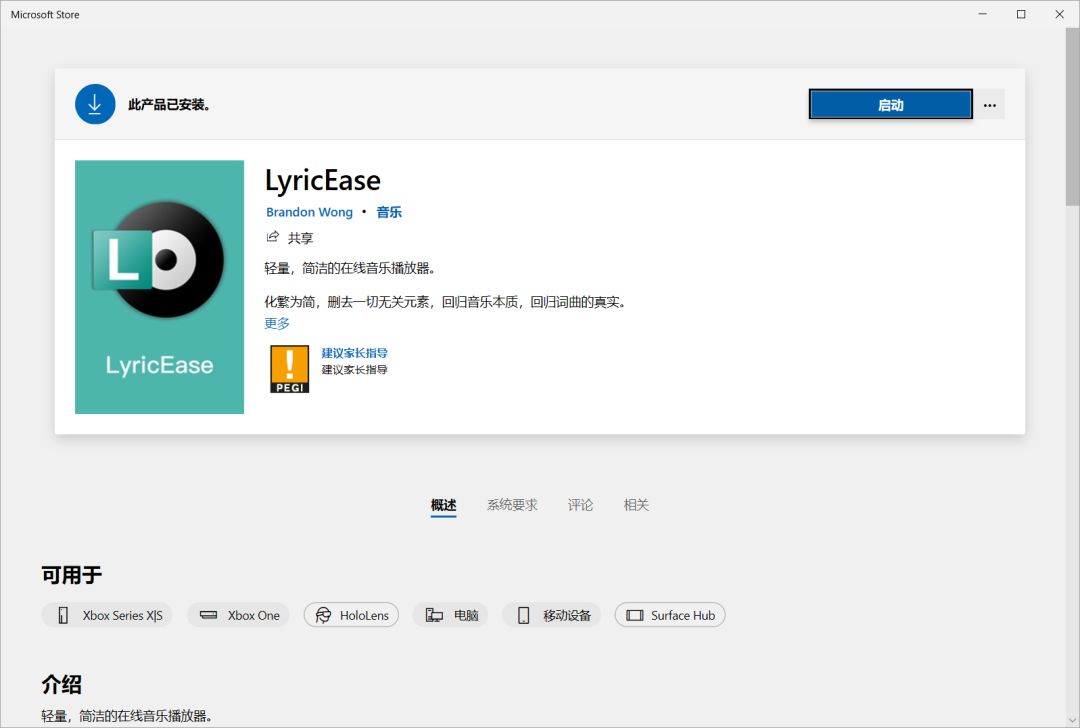The width and height of the screenshot is (1080, 728).
Task: Maximize the Microsoft Store window
Action: 1021,14
